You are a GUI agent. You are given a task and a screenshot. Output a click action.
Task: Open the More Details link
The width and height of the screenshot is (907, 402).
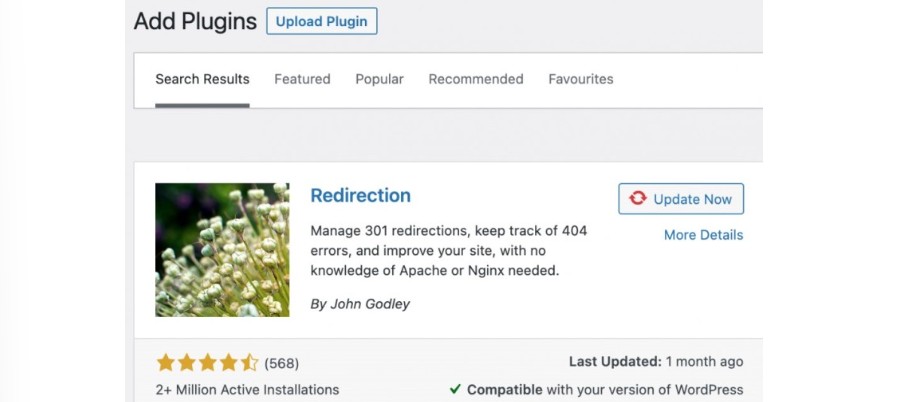[703, 235]
